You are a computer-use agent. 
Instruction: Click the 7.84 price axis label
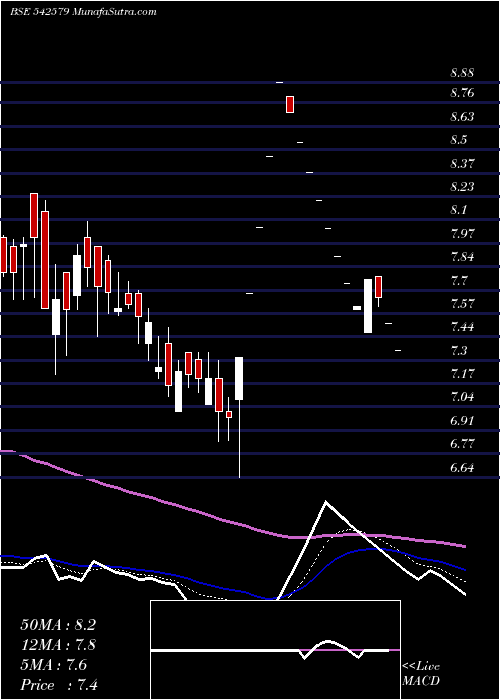coord(462,257)
